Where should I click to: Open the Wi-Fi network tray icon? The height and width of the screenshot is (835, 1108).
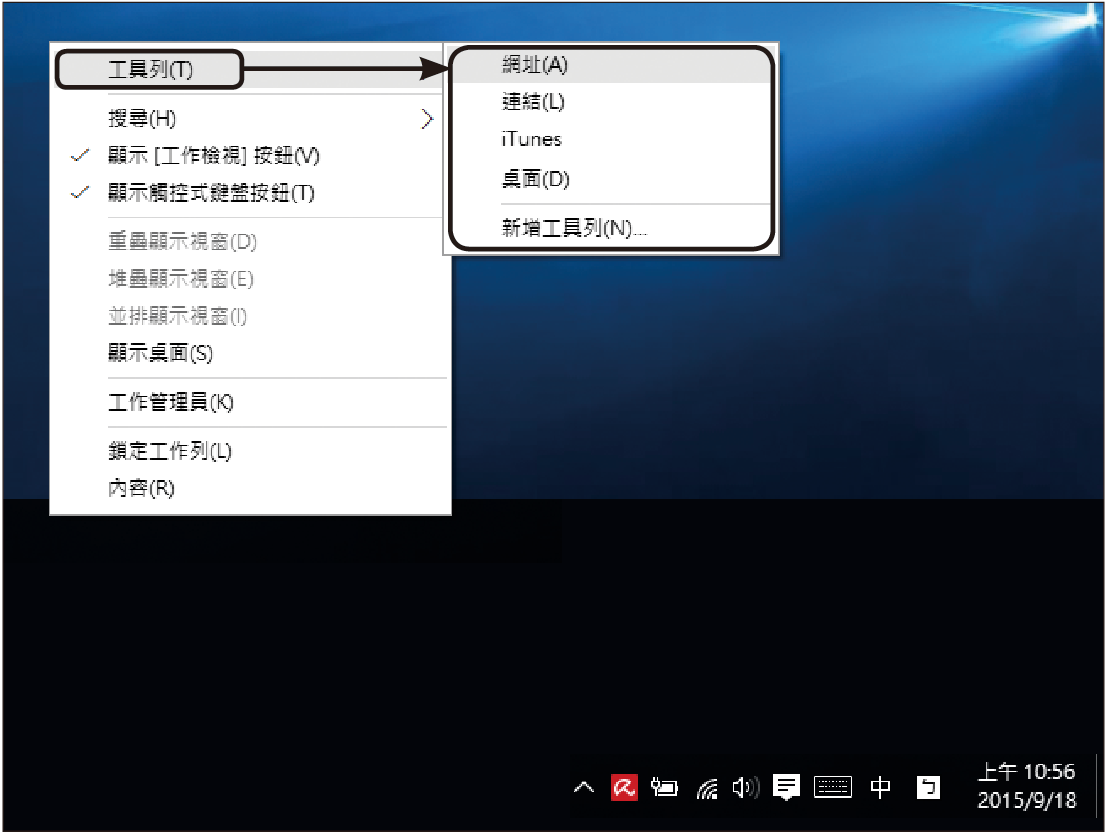click(707, 788)
